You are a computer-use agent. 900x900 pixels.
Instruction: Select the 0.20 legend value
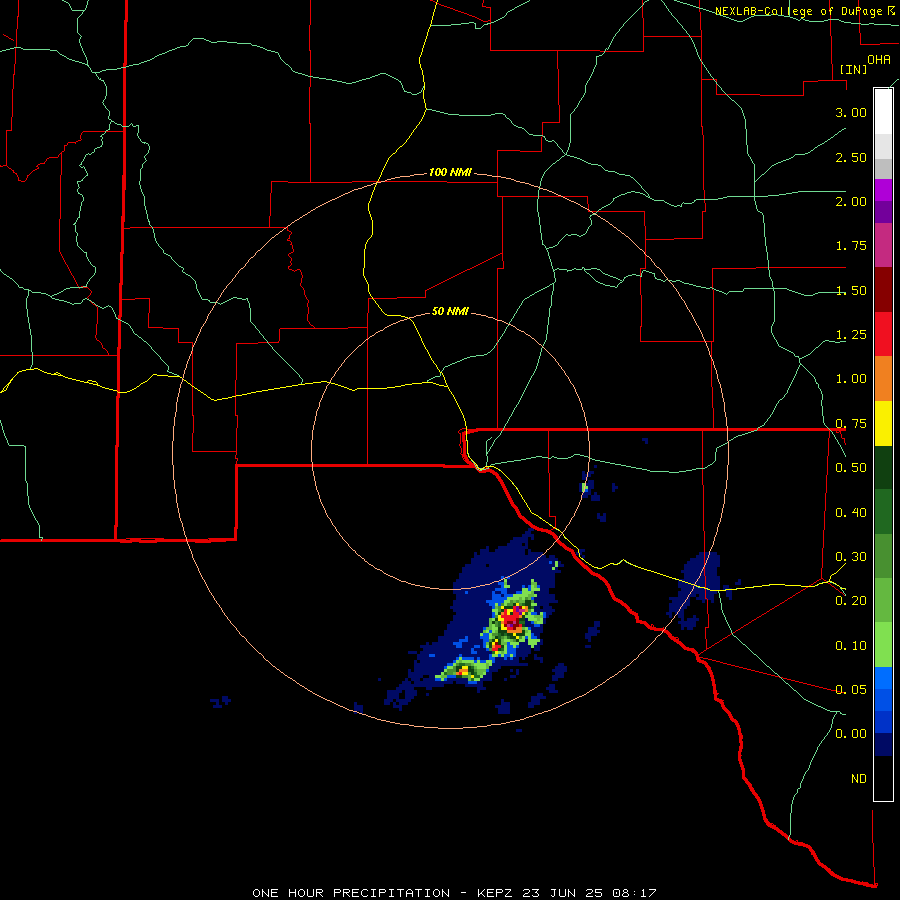pos(851,601)
